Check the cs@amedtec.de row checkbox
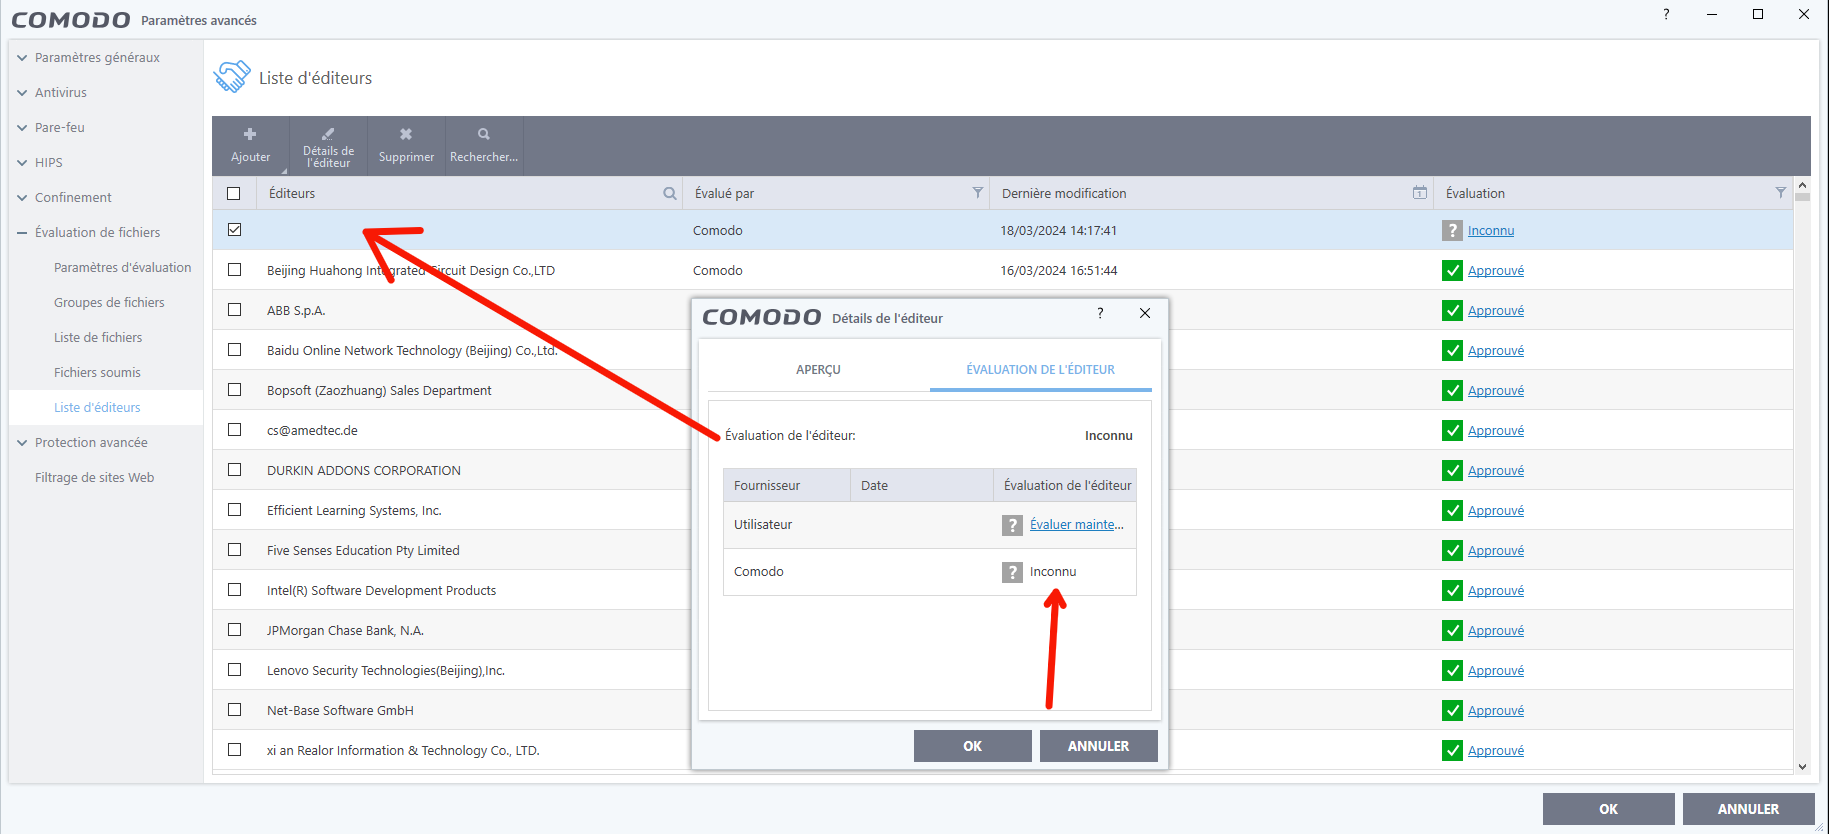This screenshot has height=834, width=1829. click(234, 430)
